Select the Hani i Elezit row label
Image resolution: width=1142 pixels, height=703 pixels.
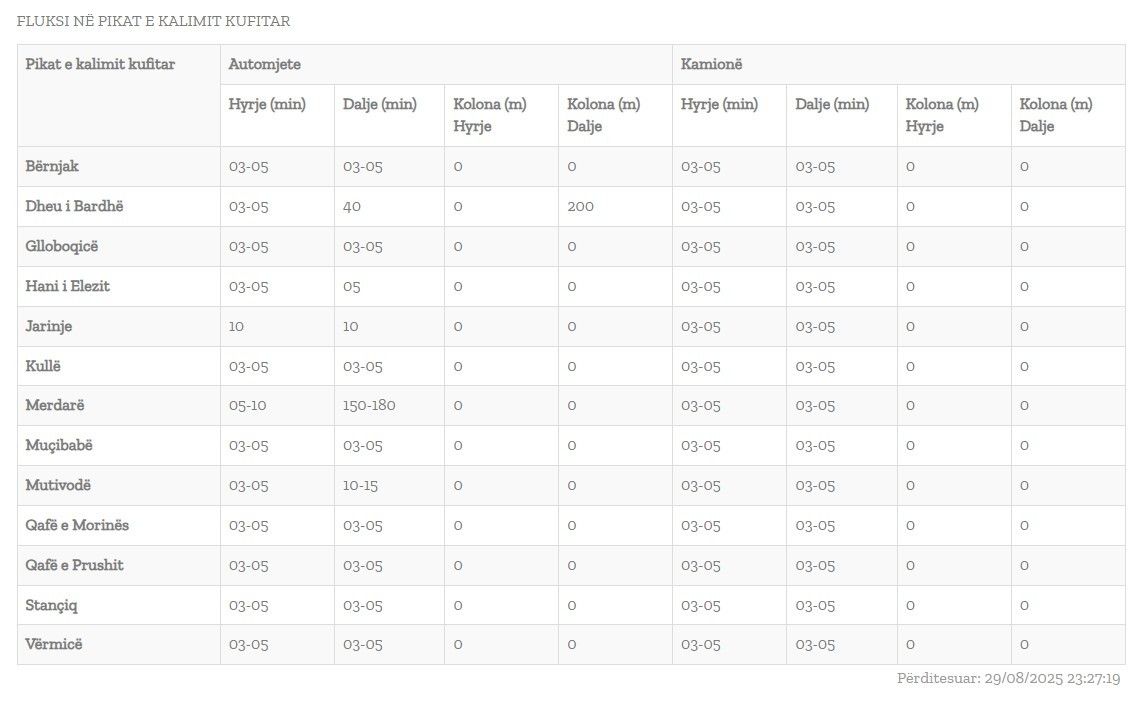[x=68, y=286]
